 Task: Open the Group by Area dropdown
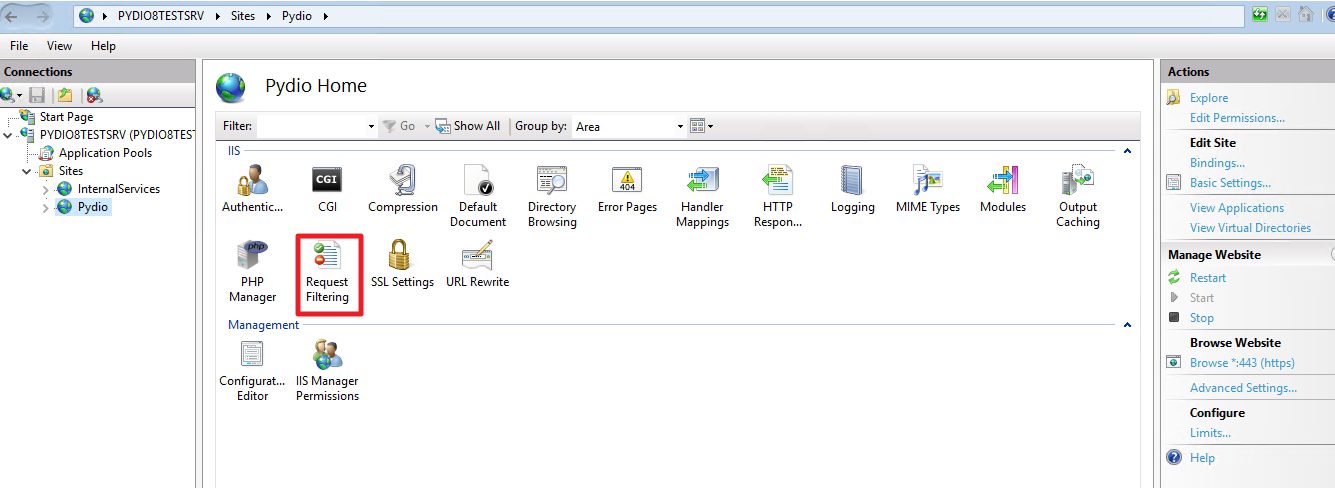click(x=680, y=126)
